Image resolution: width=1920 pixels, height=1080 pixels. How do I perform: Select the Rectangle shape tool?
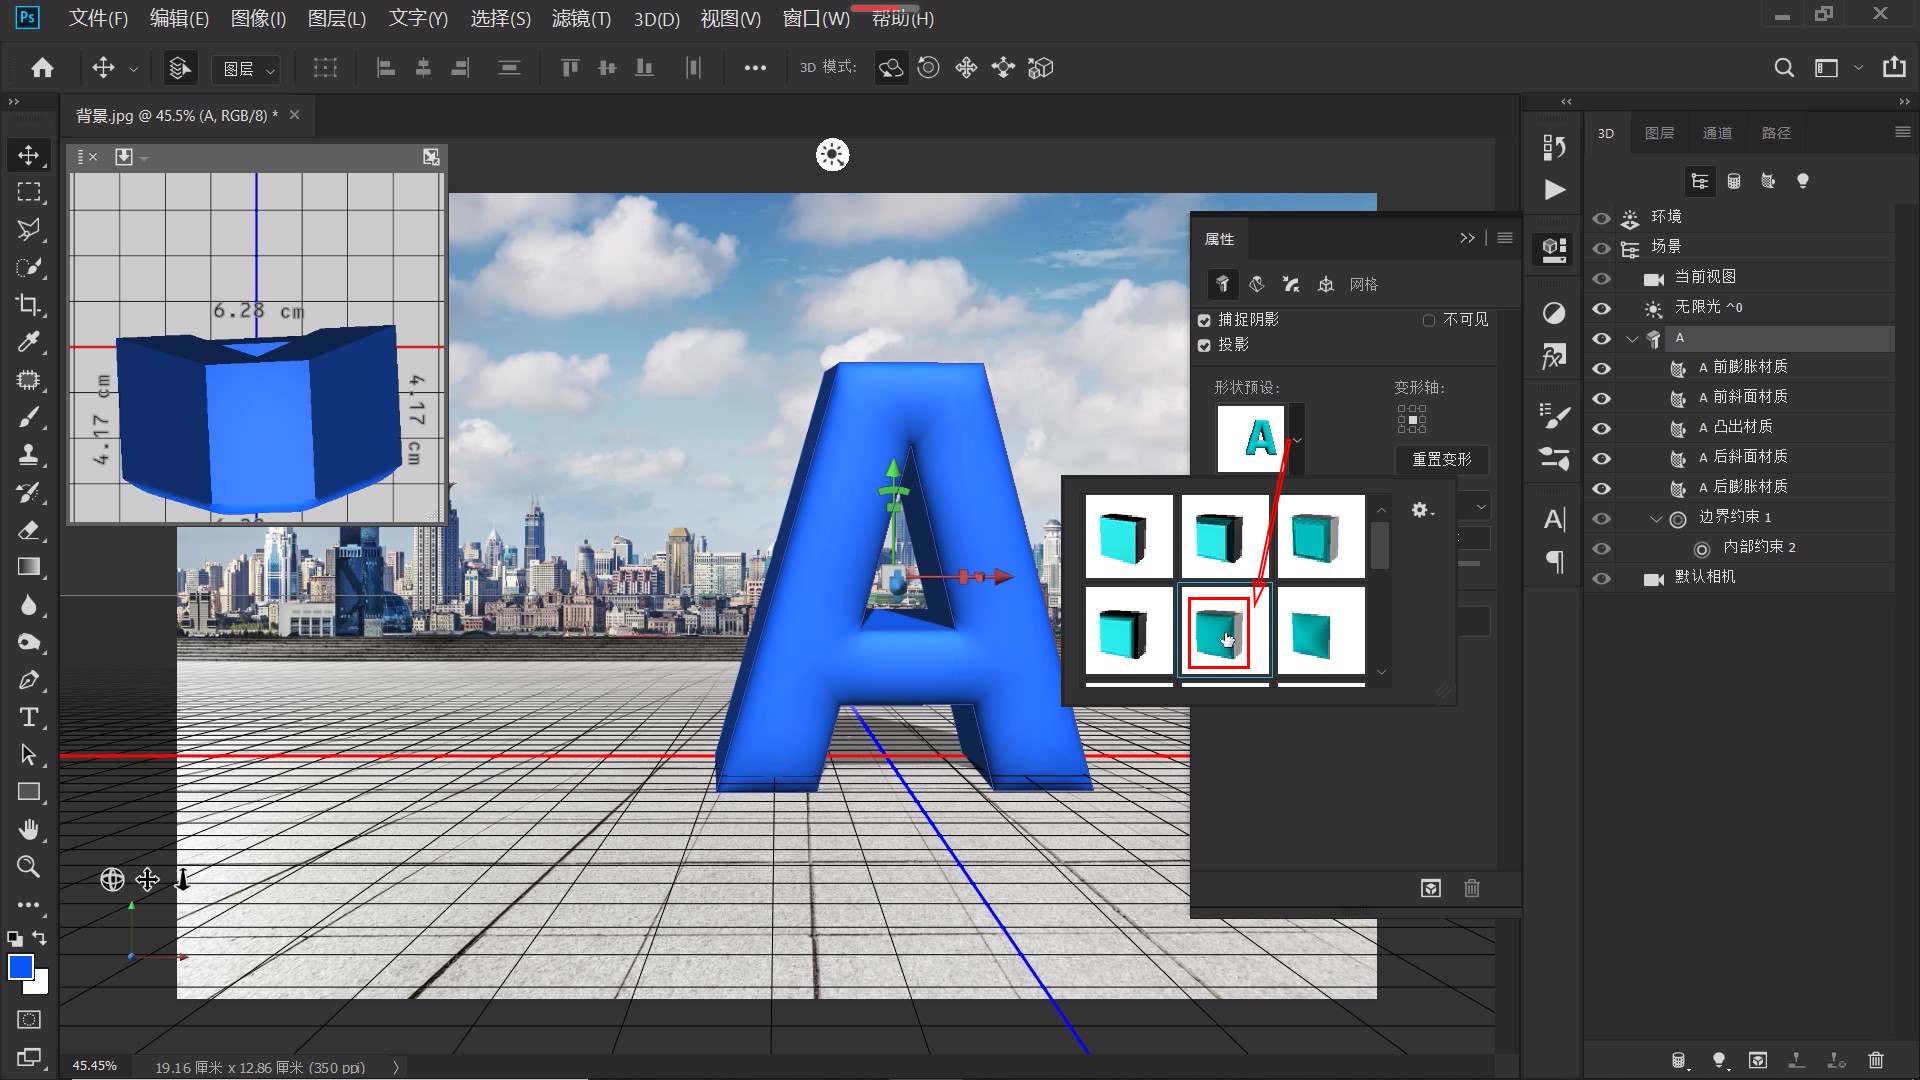click(x=29, y=792)
